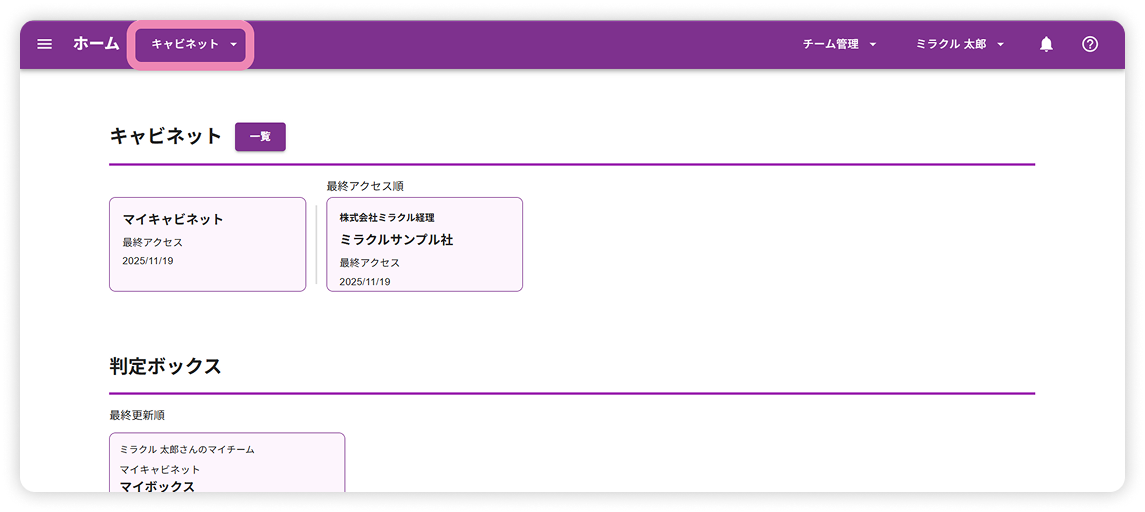This screenshot has width=1145, height=512.
Task: Click the caret arrow beside キャビネット in header
Action: point(233,45)
